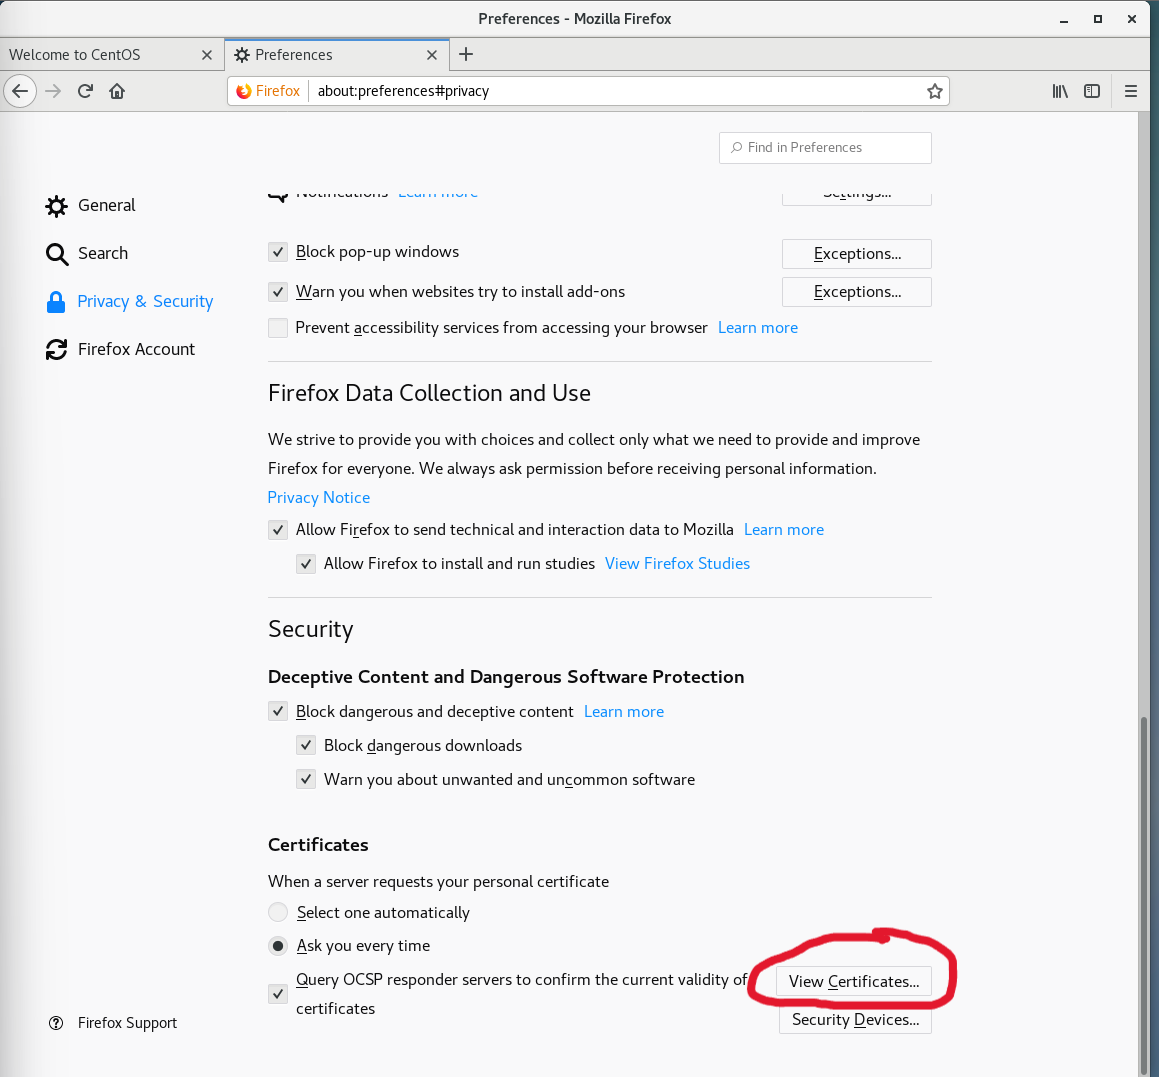The image size is (1159, 1077).
Task: Open the Firefox home page icon
Action: point(117,91)
